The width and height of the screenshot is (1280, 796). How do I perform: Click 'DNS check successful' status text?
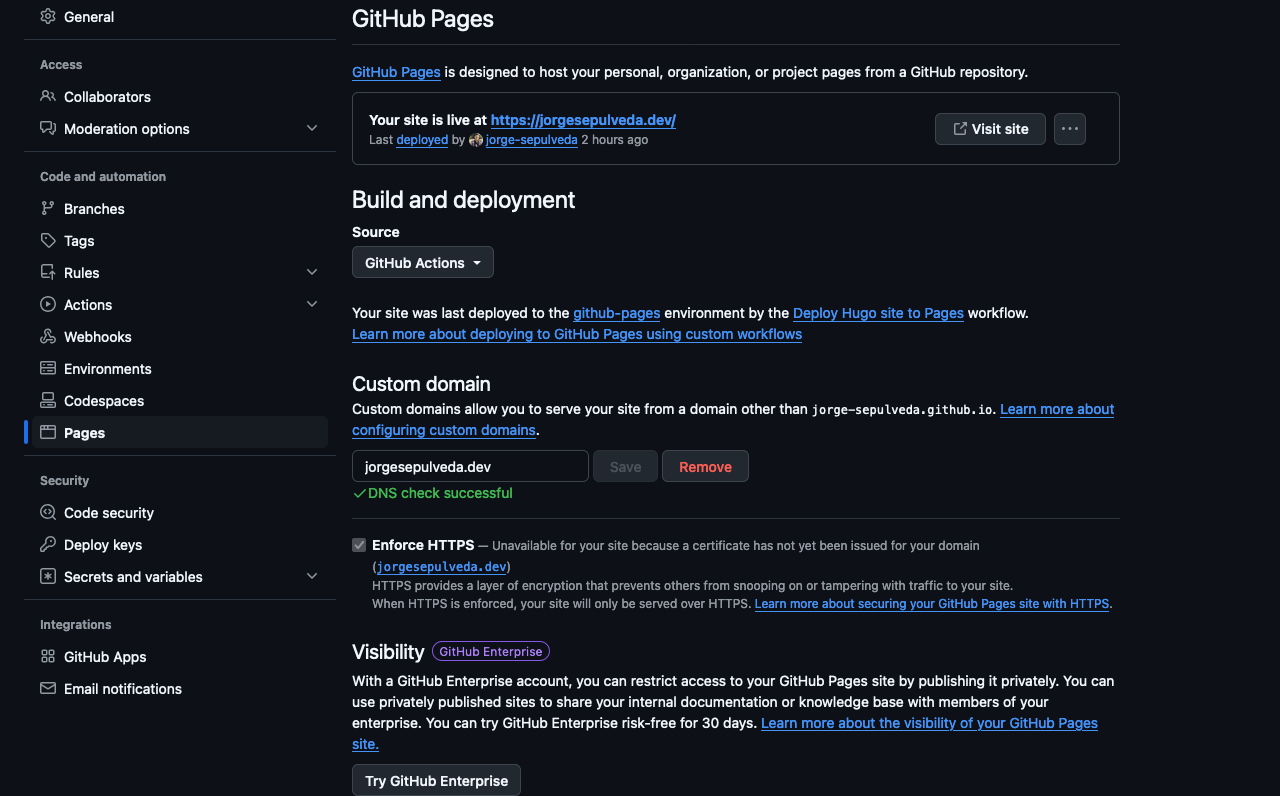tap(440, 493)
